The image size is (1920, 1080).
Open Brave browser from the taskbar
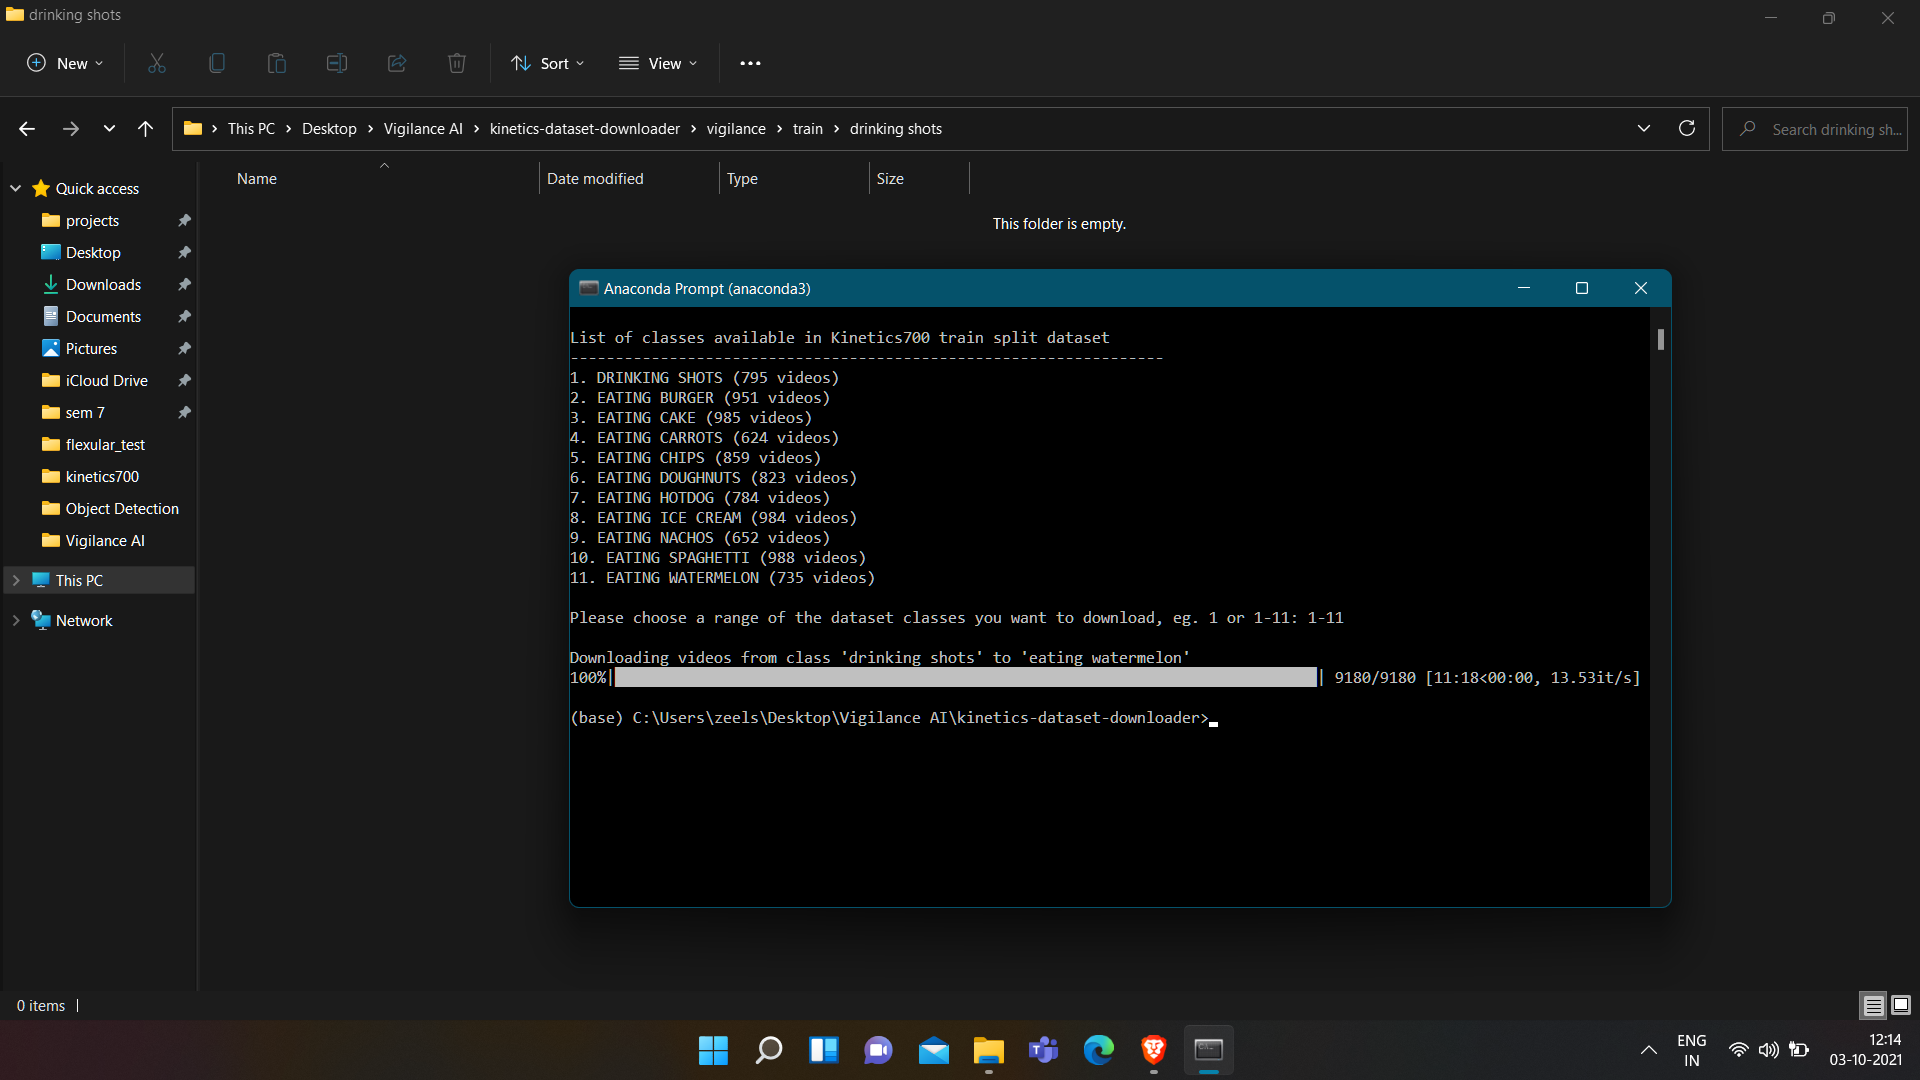[x=1153, y=1050]
